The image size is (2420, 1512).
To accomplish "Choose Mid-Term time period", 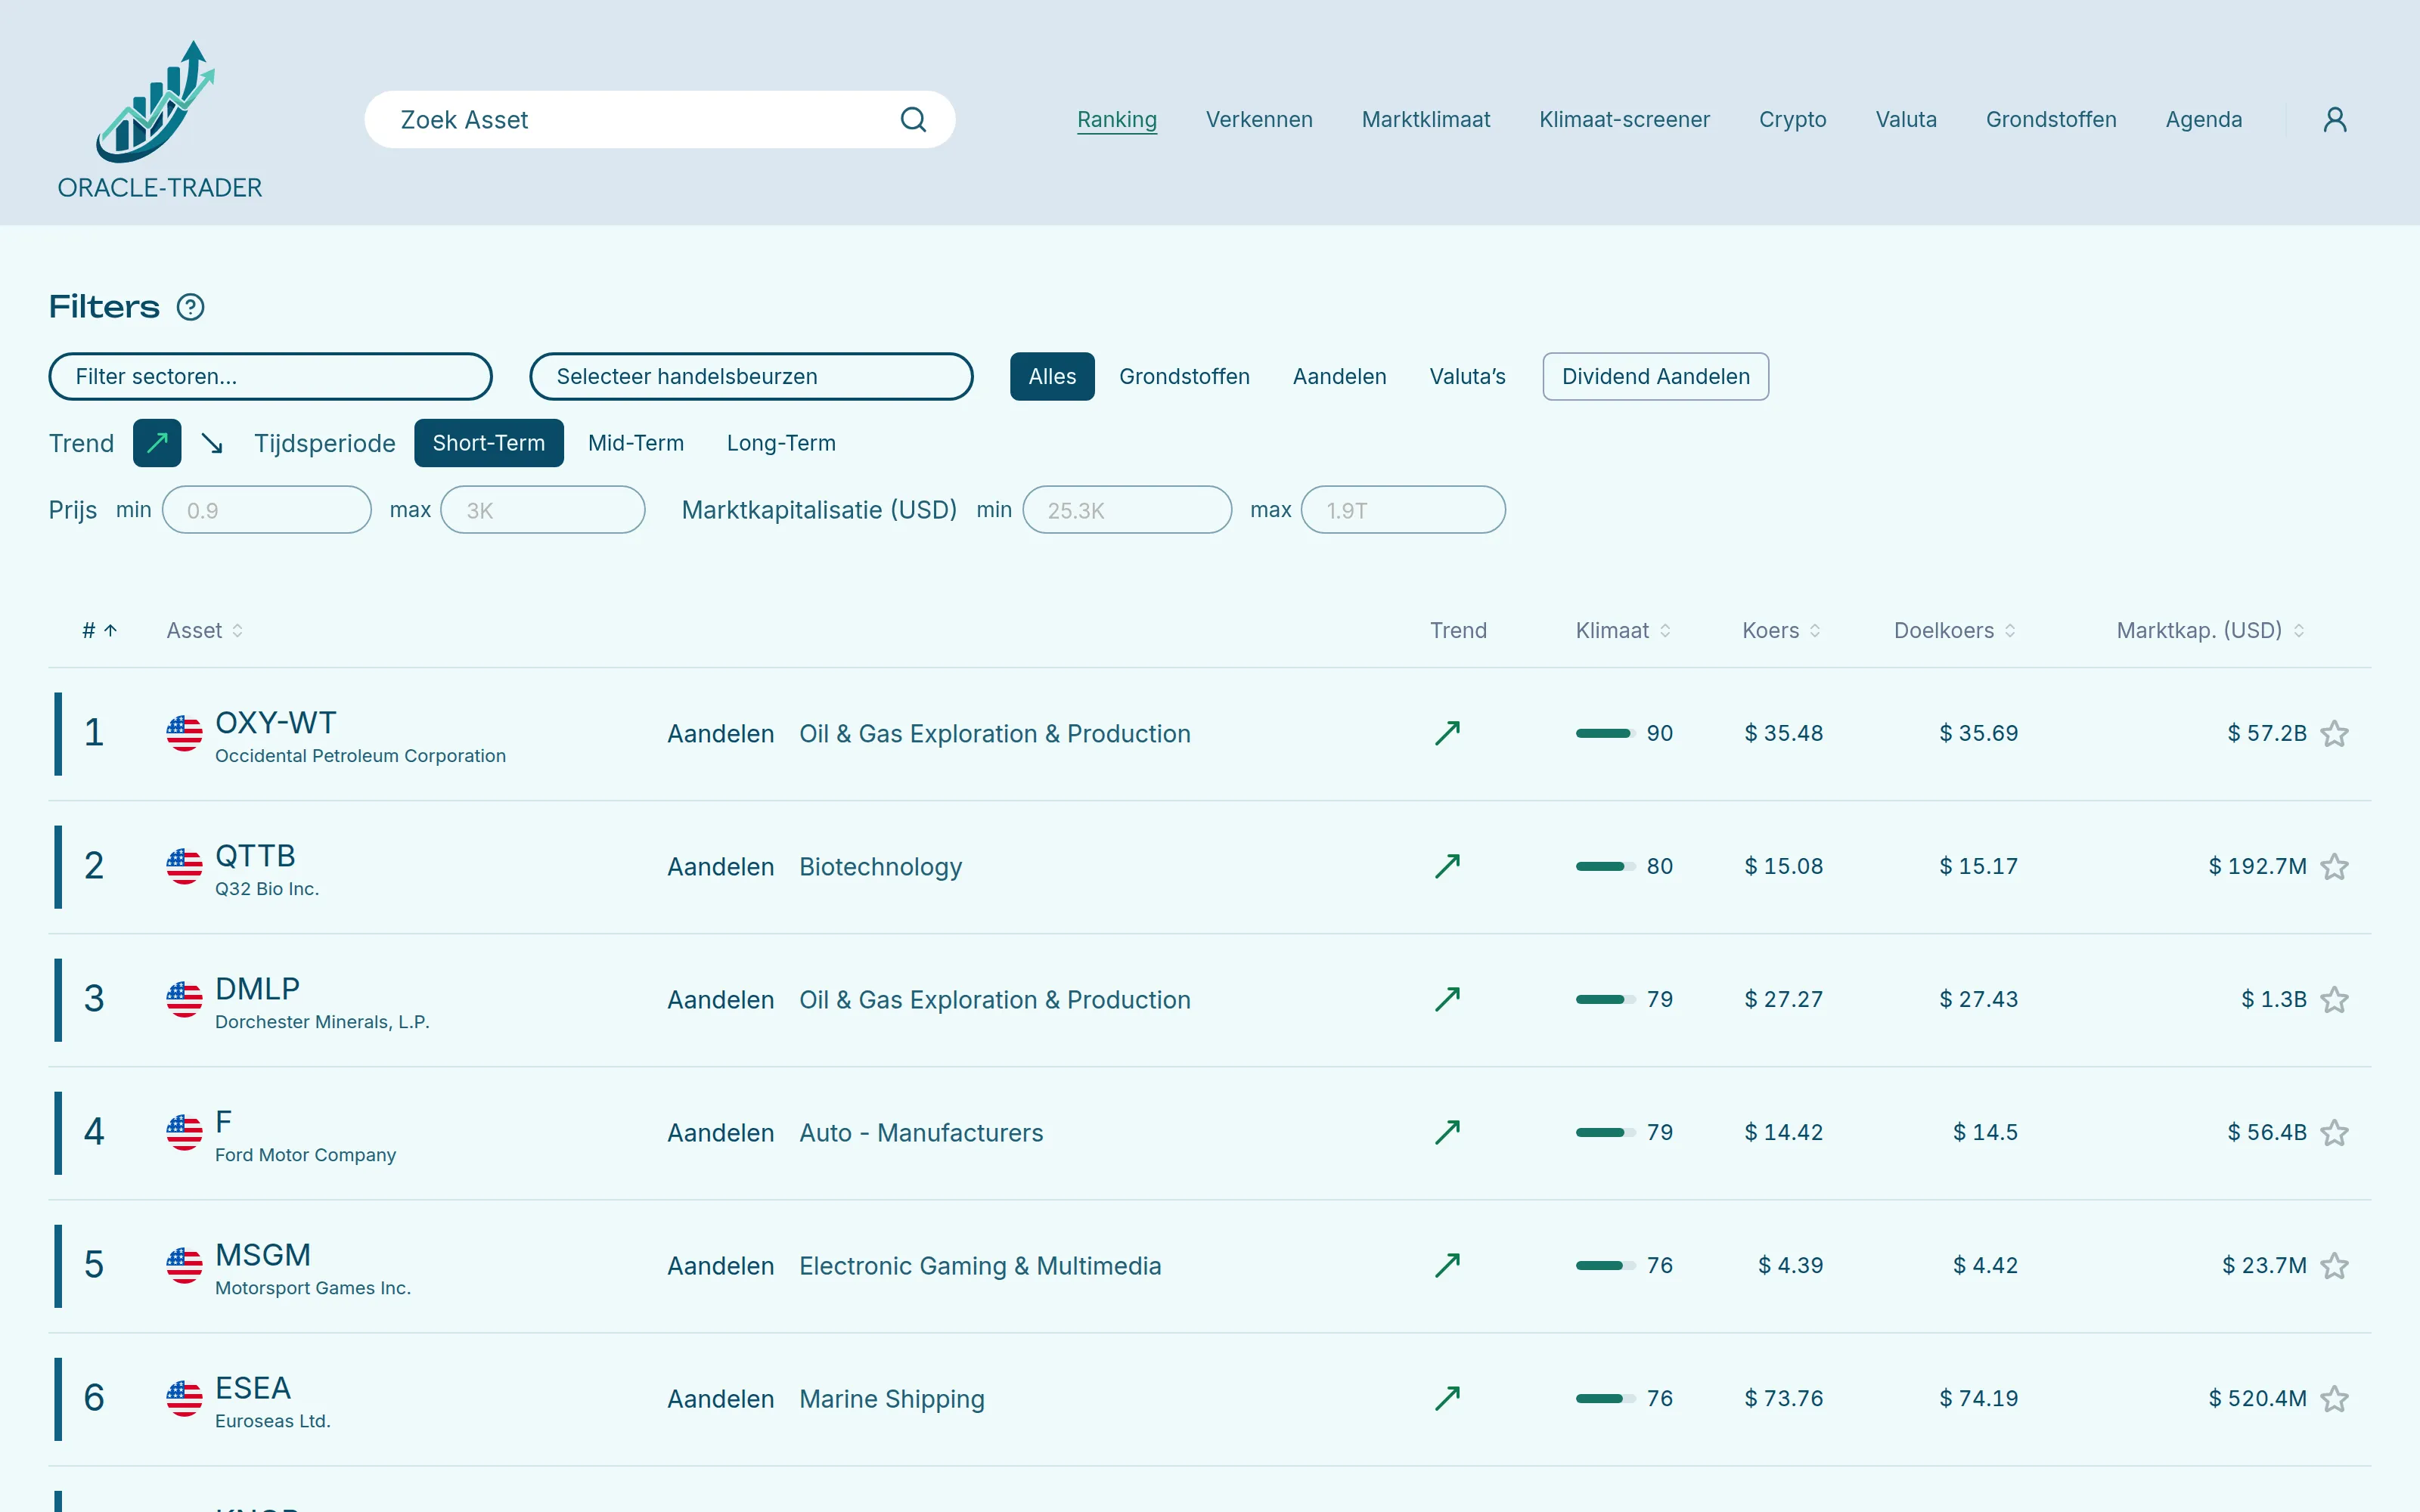I will [636, 443].
